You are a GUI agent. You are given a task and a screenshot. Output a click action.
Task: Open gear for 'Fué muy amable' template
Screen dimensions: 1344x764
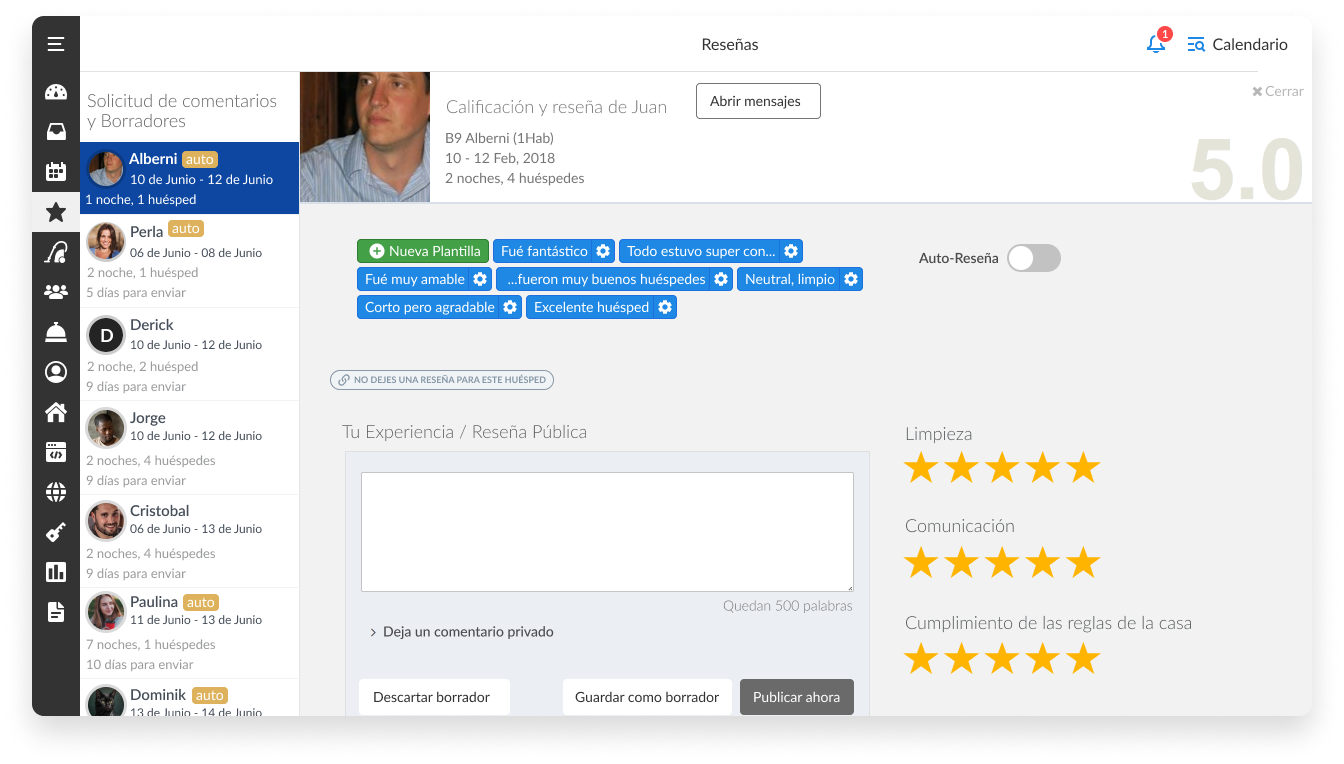pos(480,279)
